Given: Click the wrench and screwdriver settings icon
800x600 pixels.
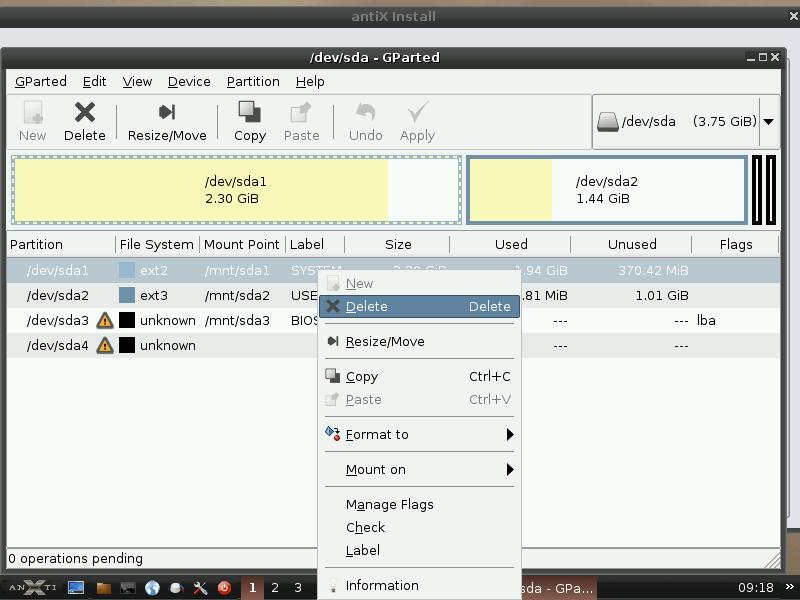Looking at the screenshot, I should [x=201, y=588].
